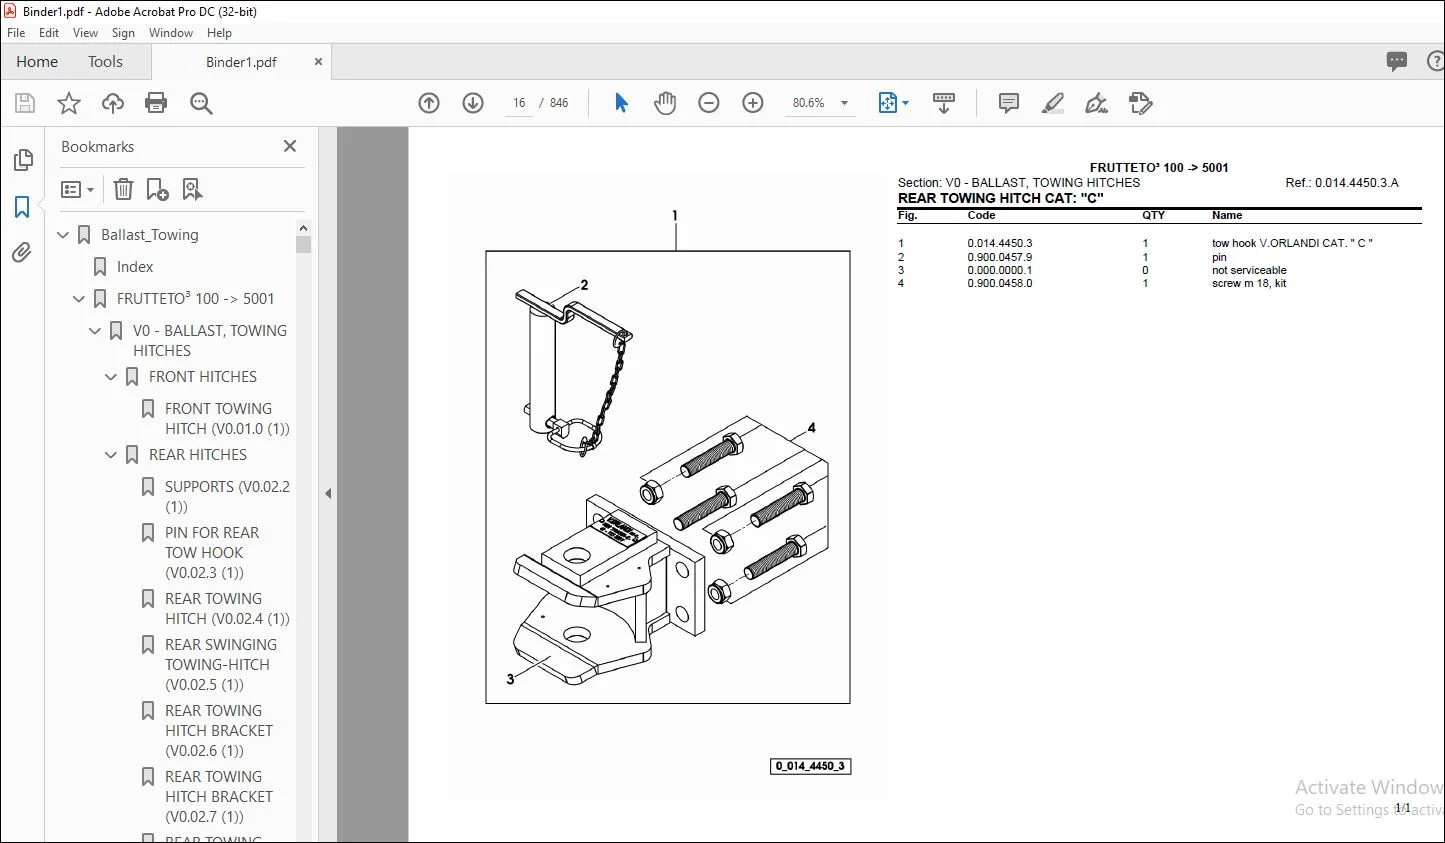Add a new bookmark icon
The width and height of the screenshot is (1445, 843).
coord(157,189)
